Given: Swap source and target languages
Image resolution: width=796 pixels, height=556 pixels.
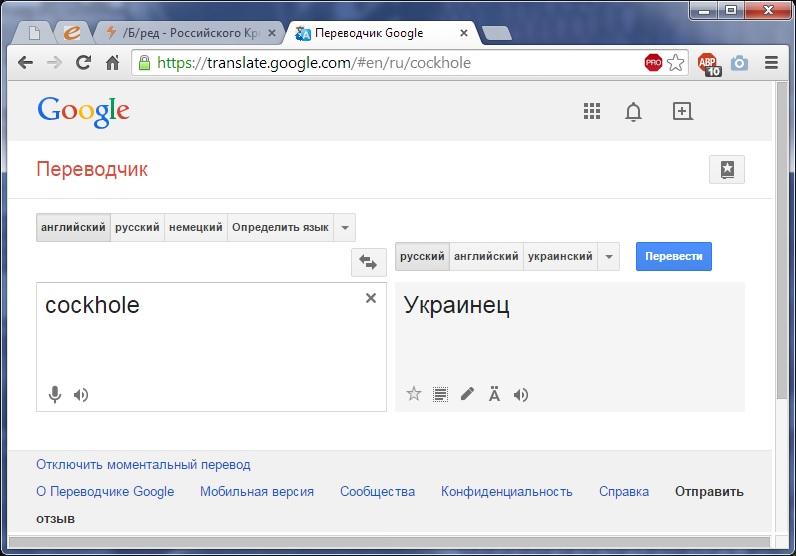Looking at the screenshot, I should coord(369,262).
